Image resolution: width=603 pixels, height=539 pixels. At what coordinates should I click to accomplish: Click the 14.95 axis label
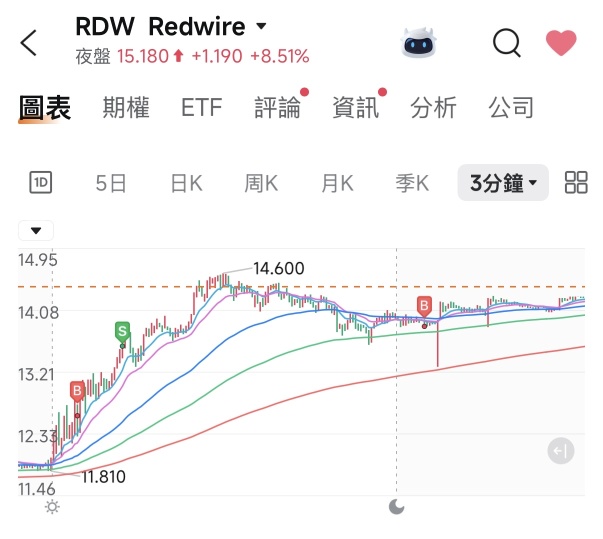pyautogui.click(x=38, y=260)
